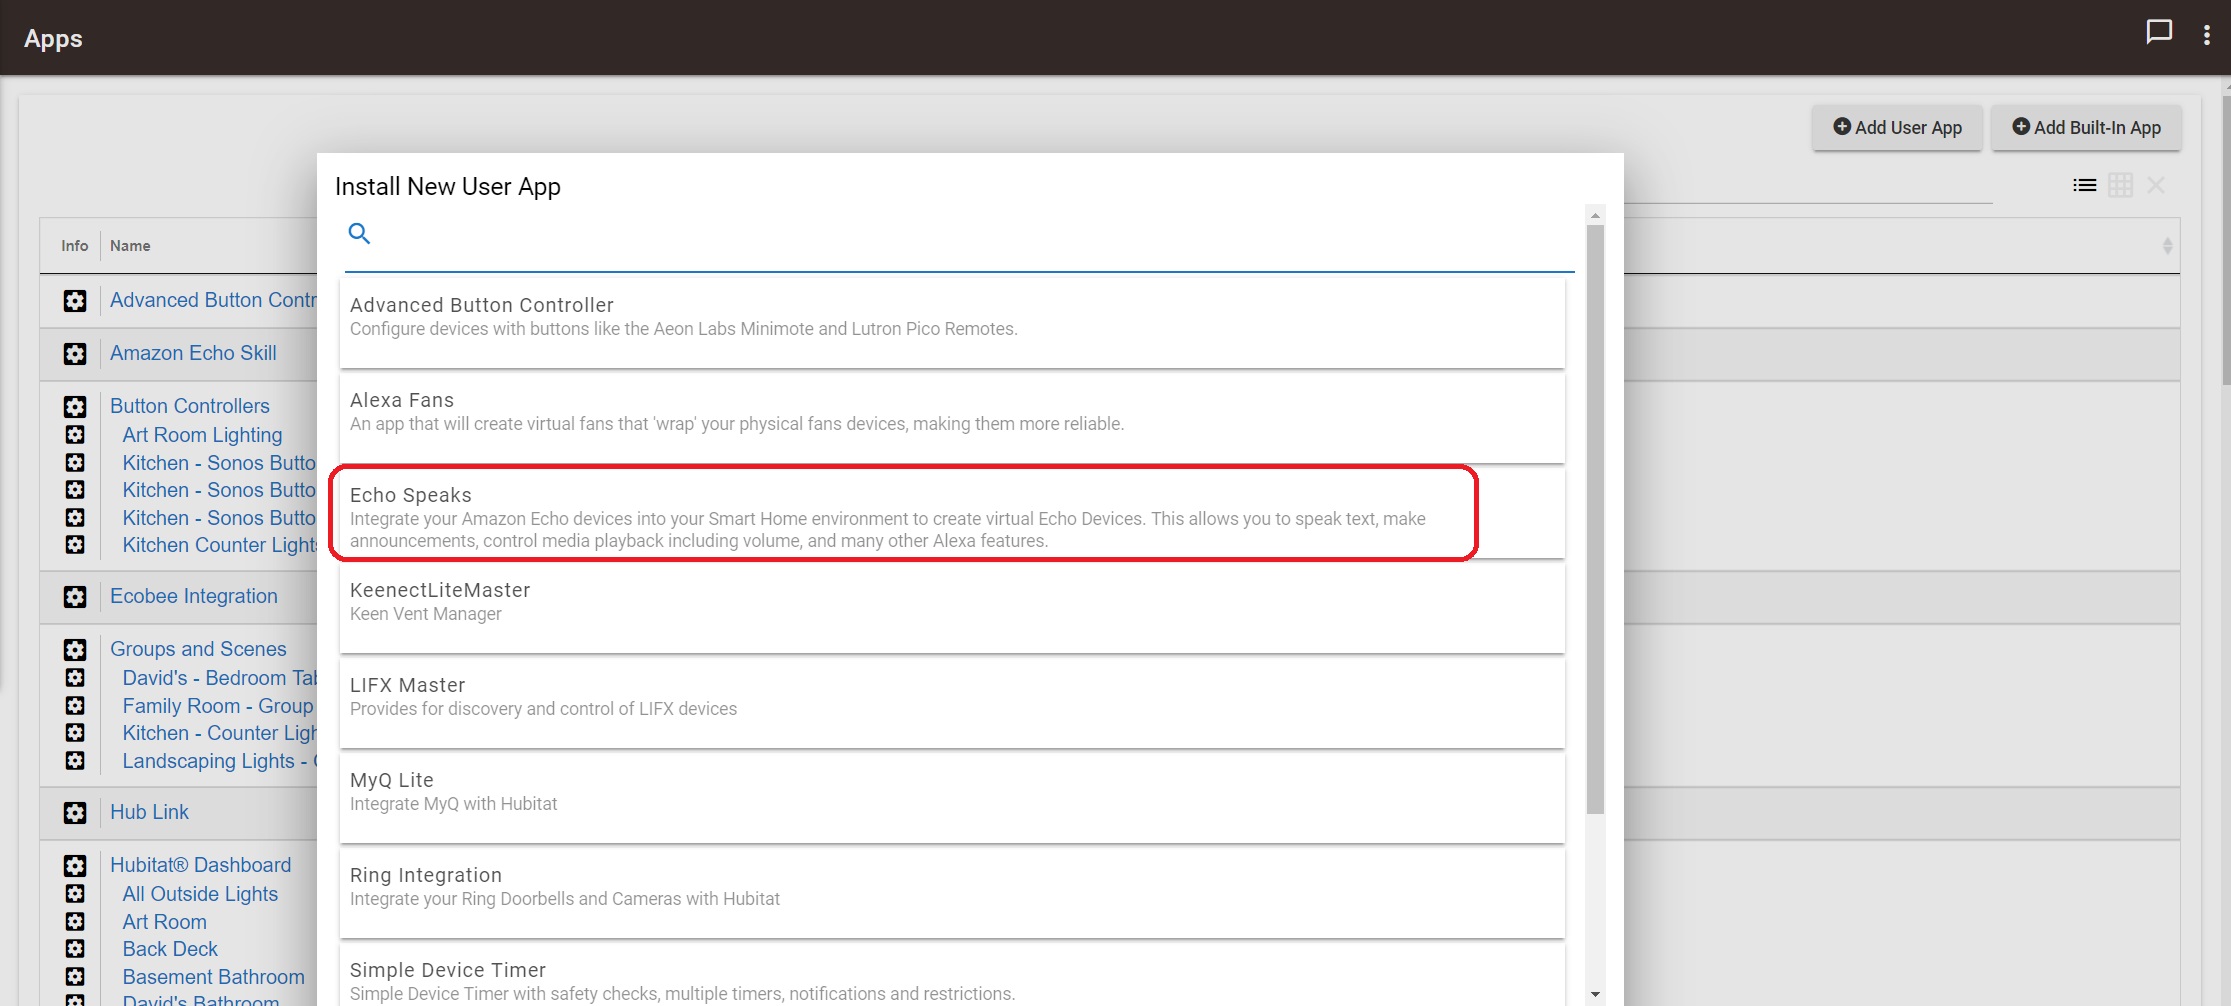Screen dimensions: 2231x1006
Task: Select KeenectLiteMaster user app
Action: point(952,607)
